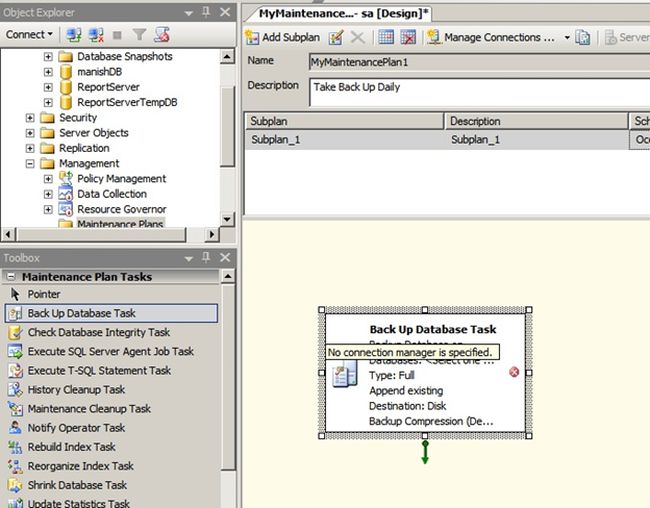
Task: Select the Policy Management icon
Action: pyautogui.click(x=65, y=178)
